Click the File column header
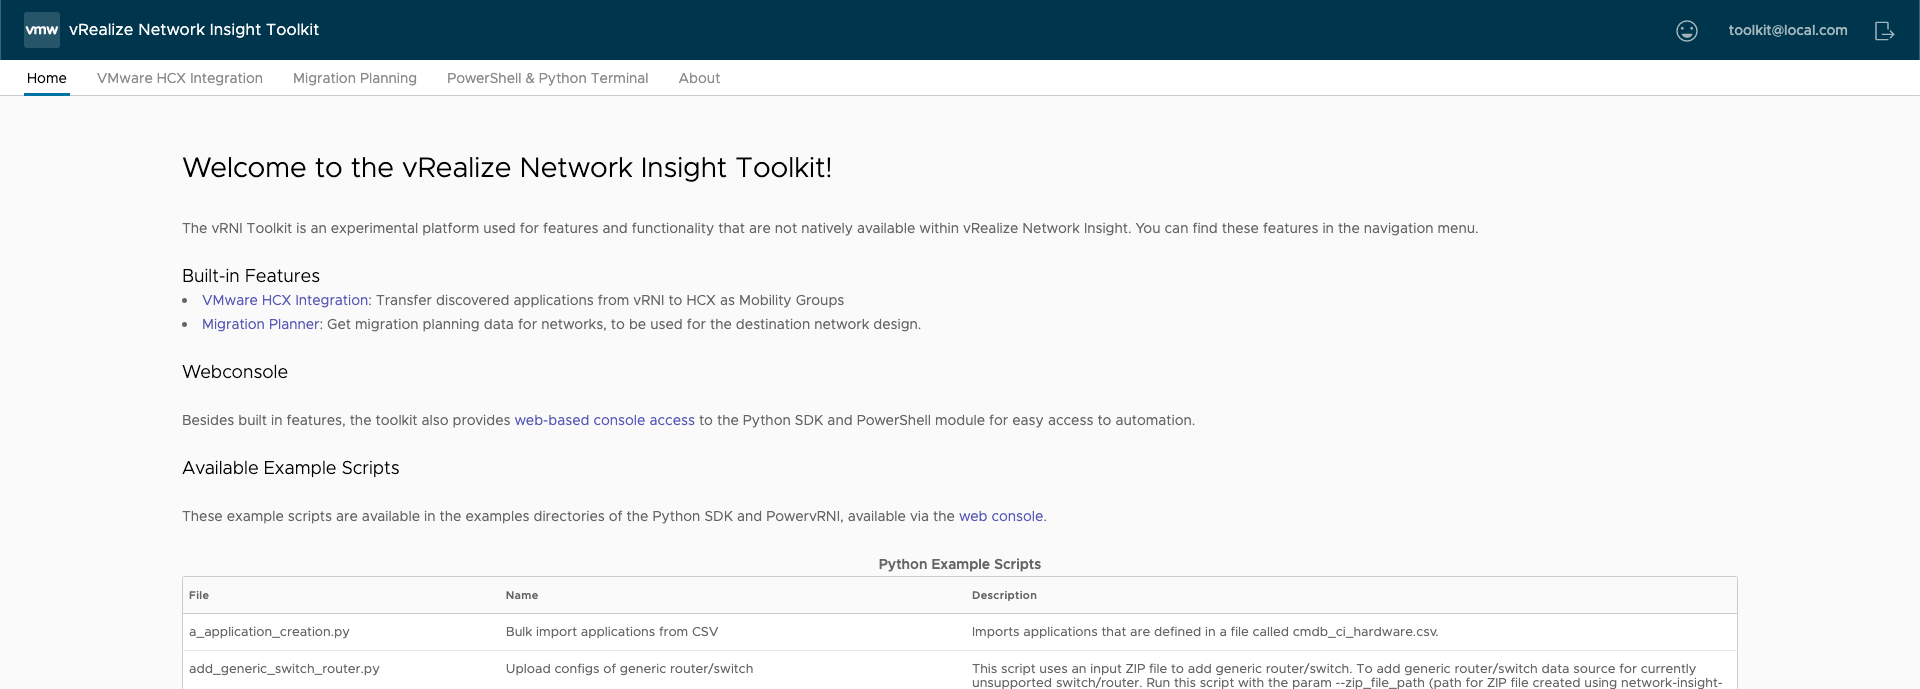 tap(199, 595)
